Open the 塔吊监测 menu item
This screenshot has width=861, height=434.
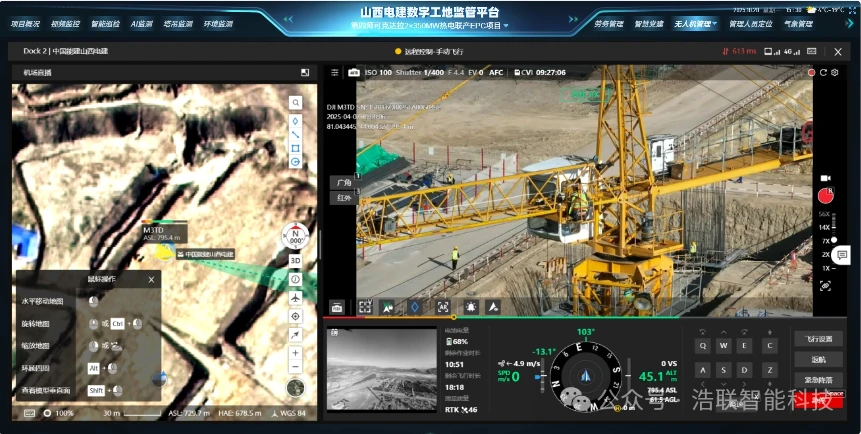(177, 24)
